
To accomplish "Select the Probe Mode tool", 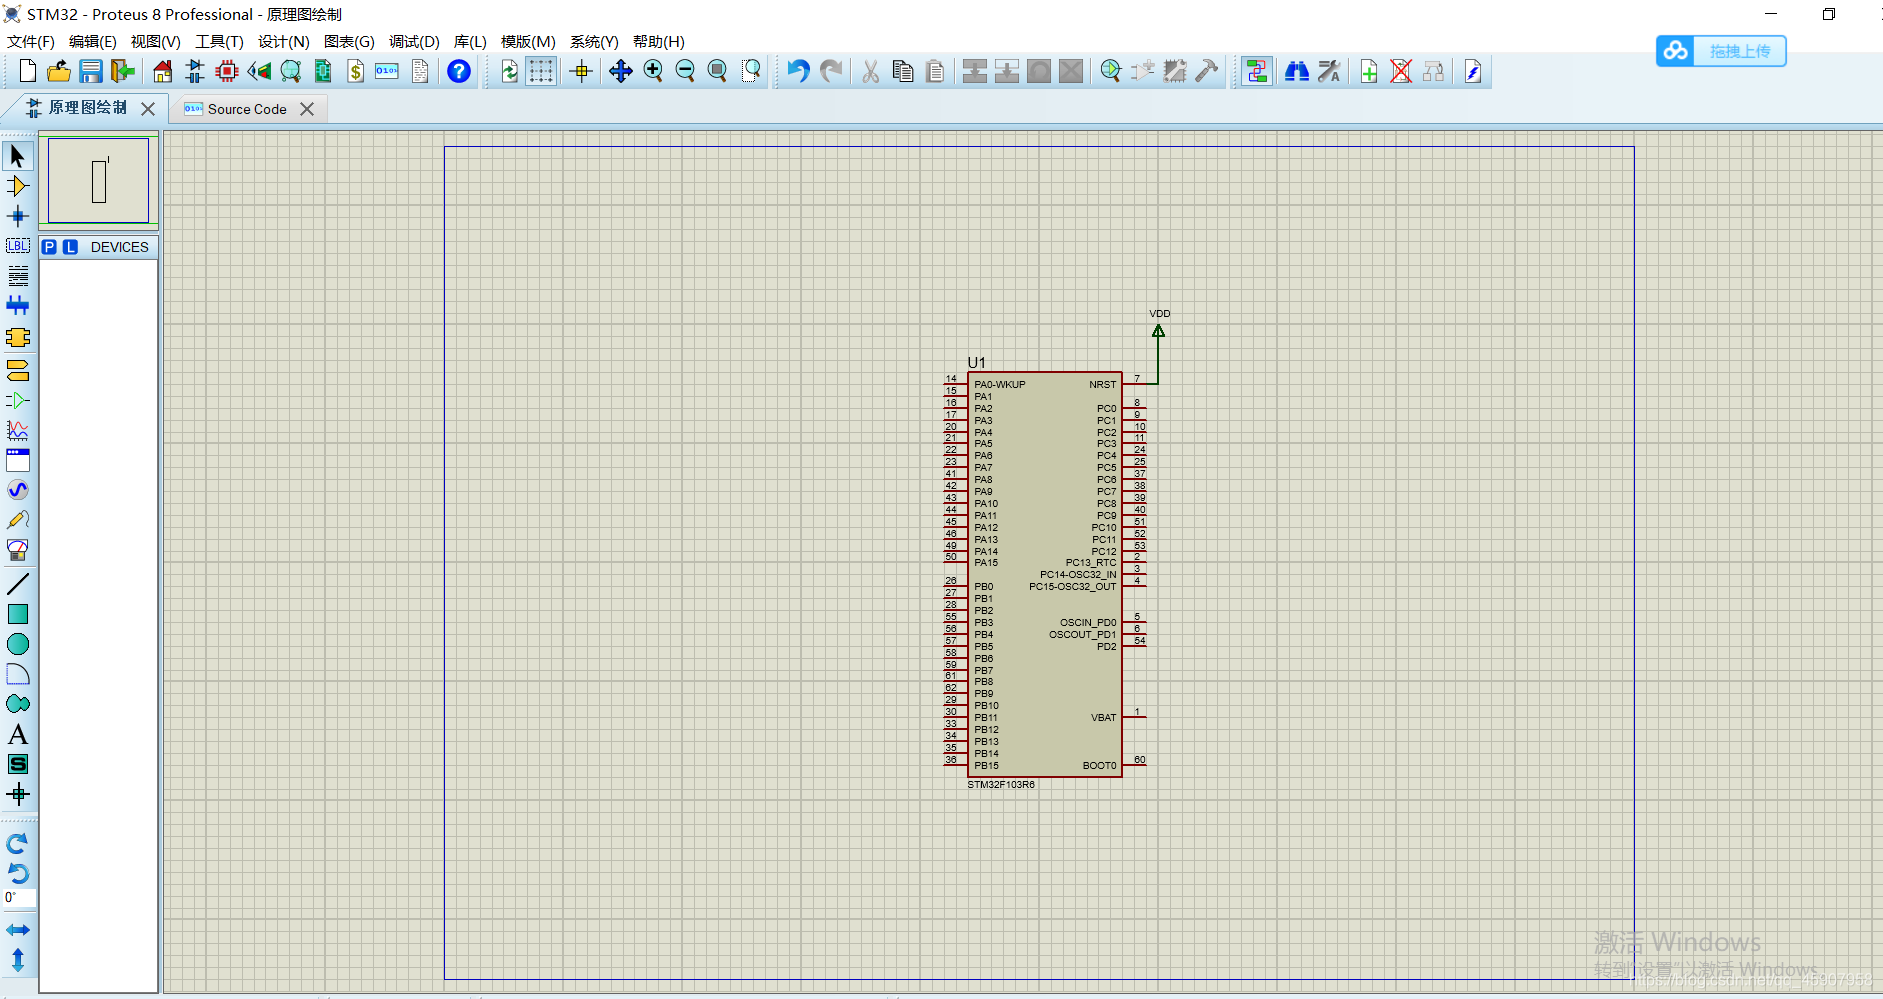I will pos(18,520).
